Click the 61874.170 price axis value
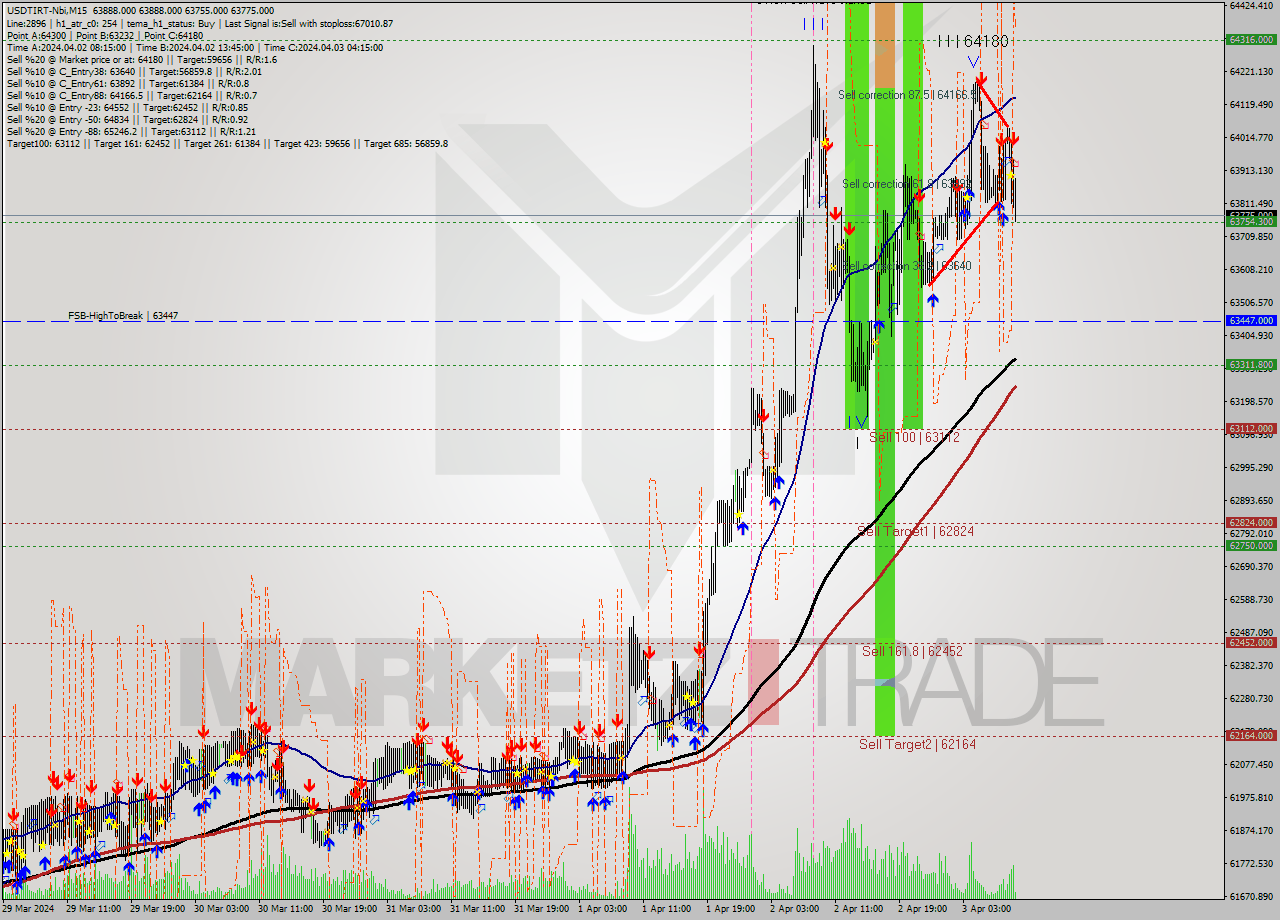Image resolution: width=1280 pixels, height=920 pixels. [x=1251, y=830]
